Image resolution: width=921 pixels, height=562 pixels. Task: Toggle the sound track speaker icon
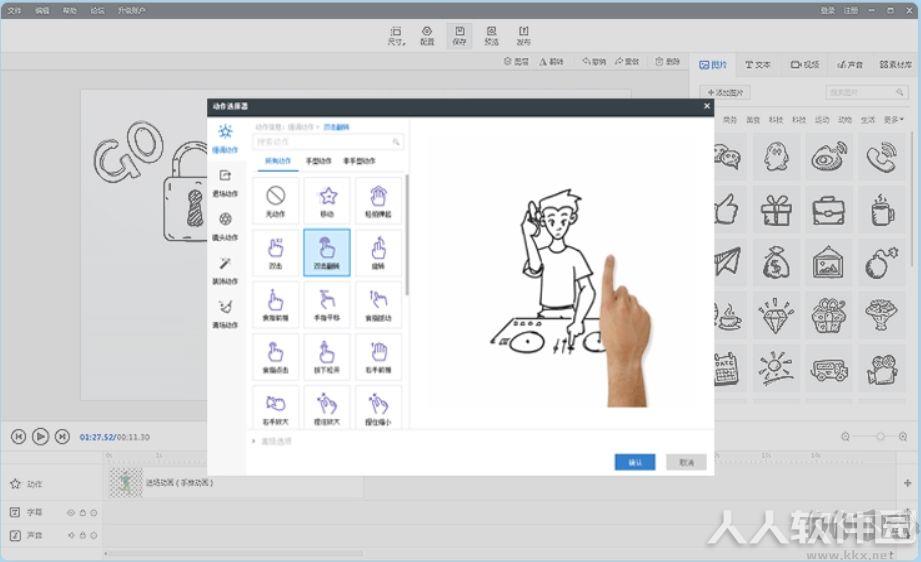[70, 536]
